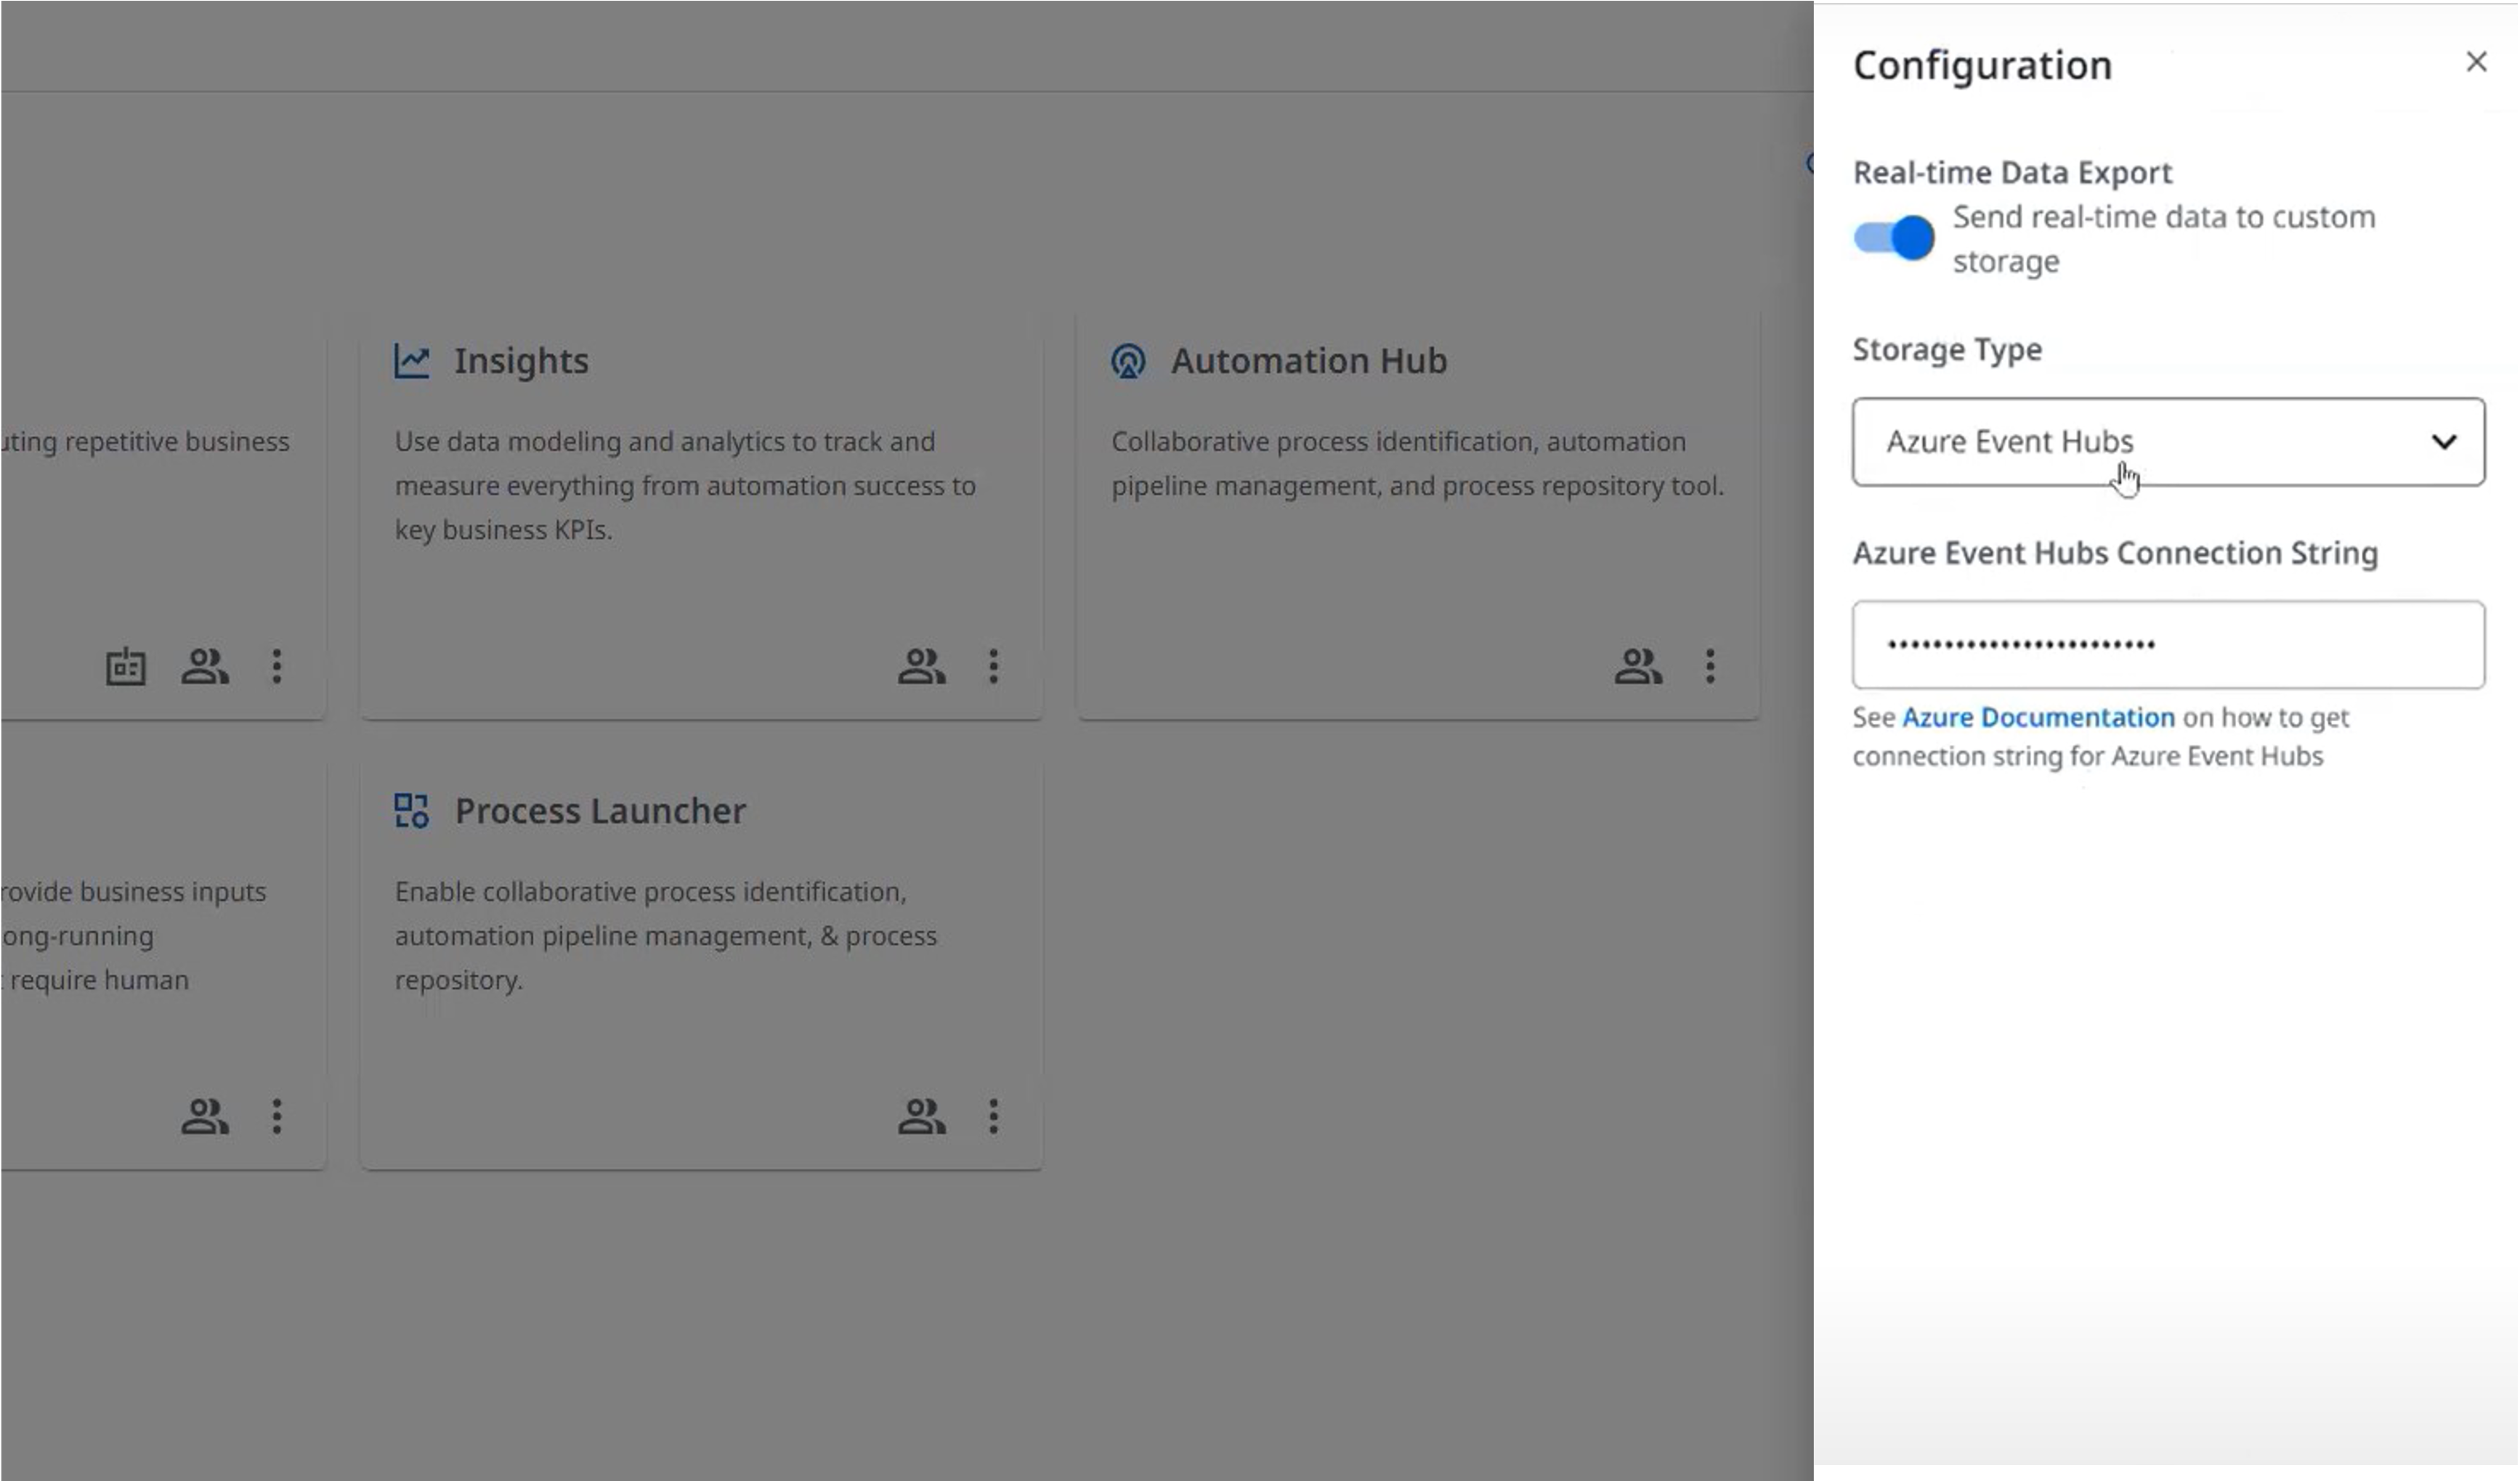Click the 'Storage Type' label
Image resolution: width=2520 pixels, height=1481 pixels.
(x=1947, y=349)
